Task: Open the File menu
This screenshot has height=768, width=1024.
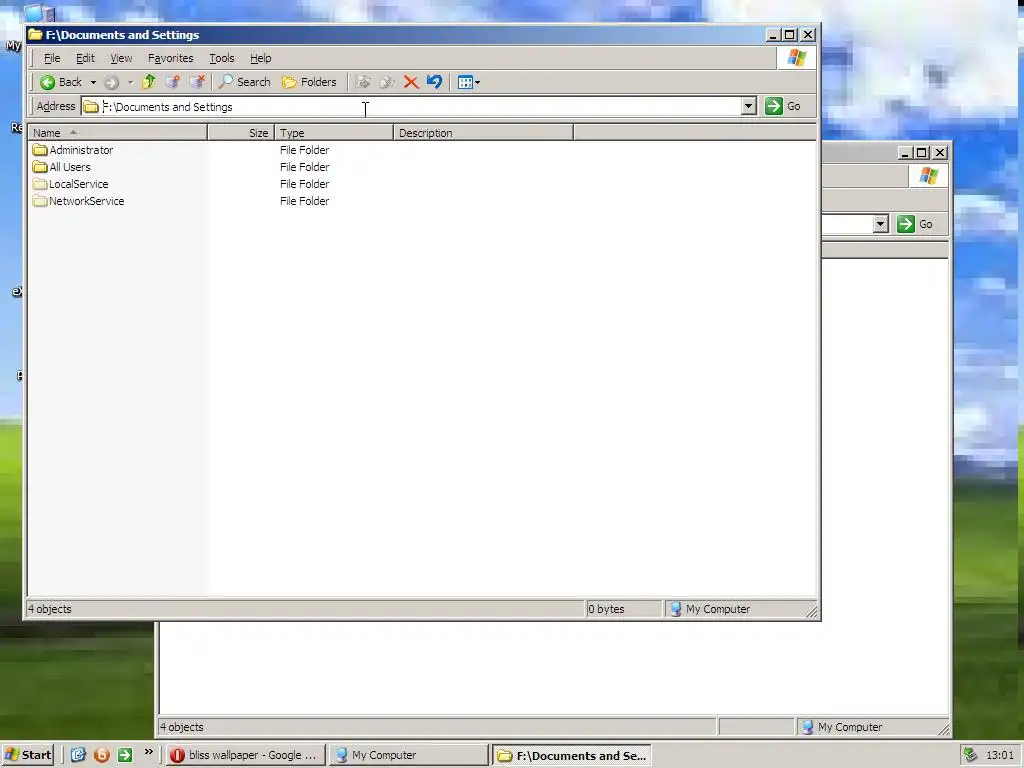Action: [52, 58]
